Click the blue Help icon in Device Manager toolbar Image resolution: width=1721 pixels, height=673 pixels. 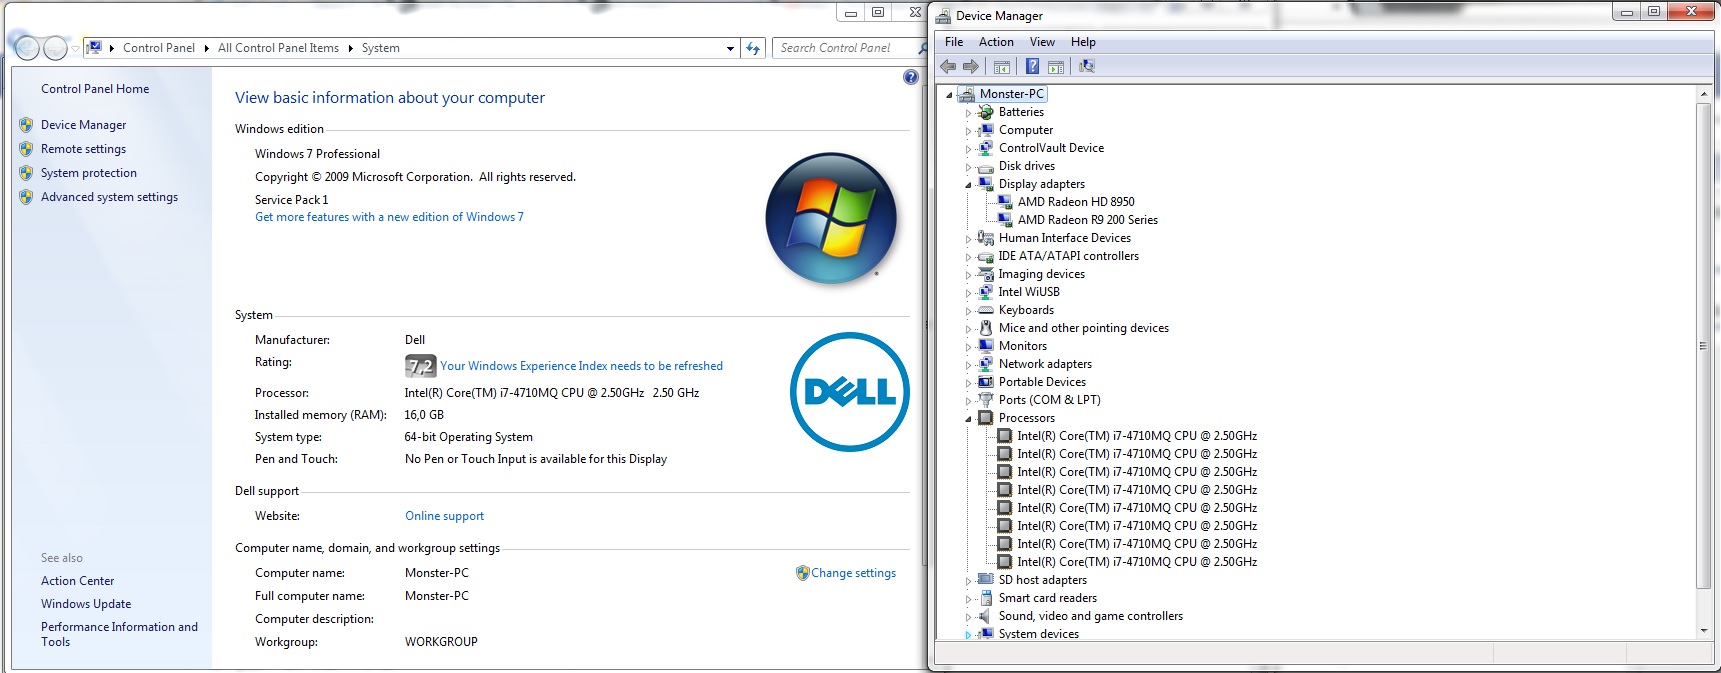tap(1032, 67)
